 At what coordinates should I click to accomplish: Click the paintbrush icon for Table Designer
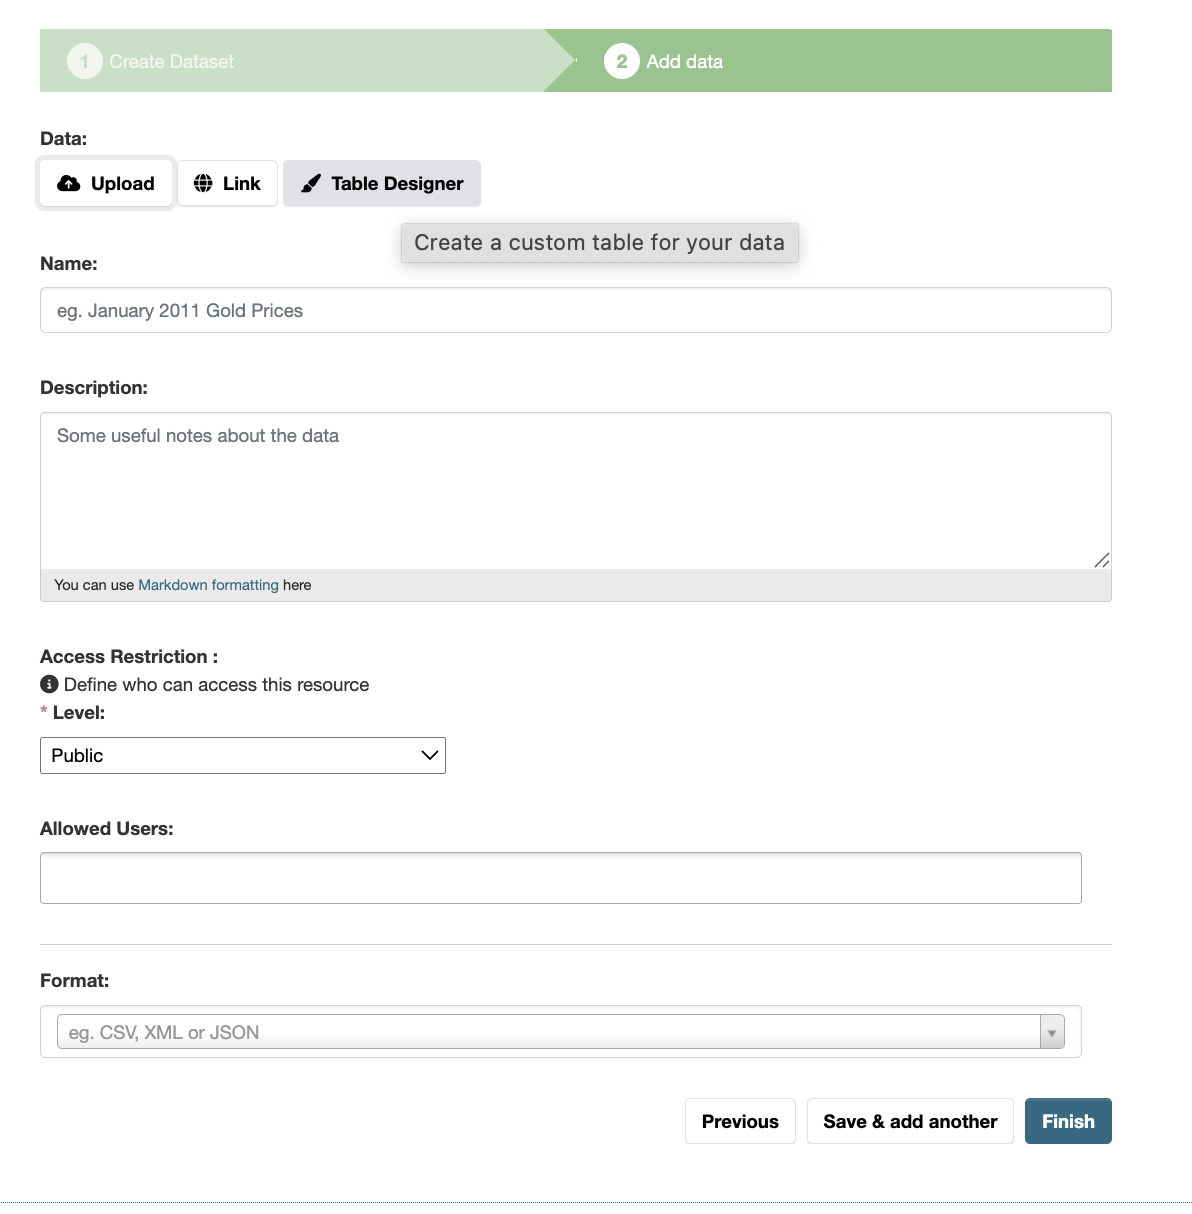311,183
